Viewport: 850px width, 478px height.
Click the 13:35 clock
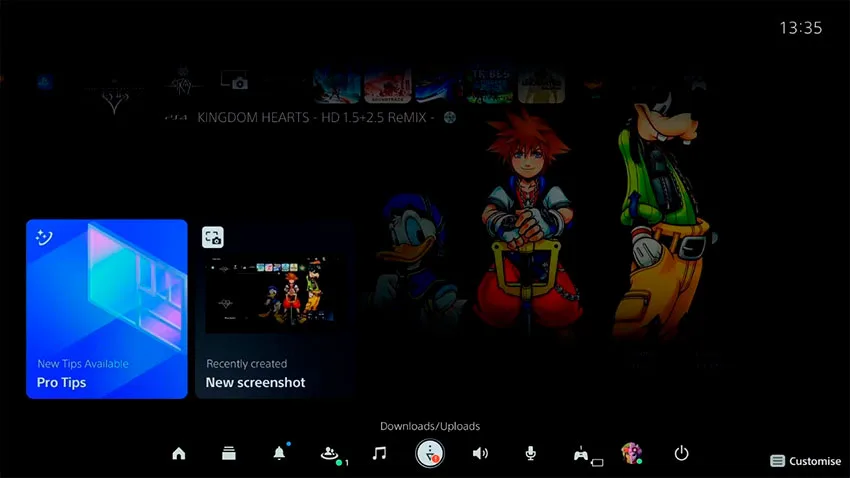801,28
